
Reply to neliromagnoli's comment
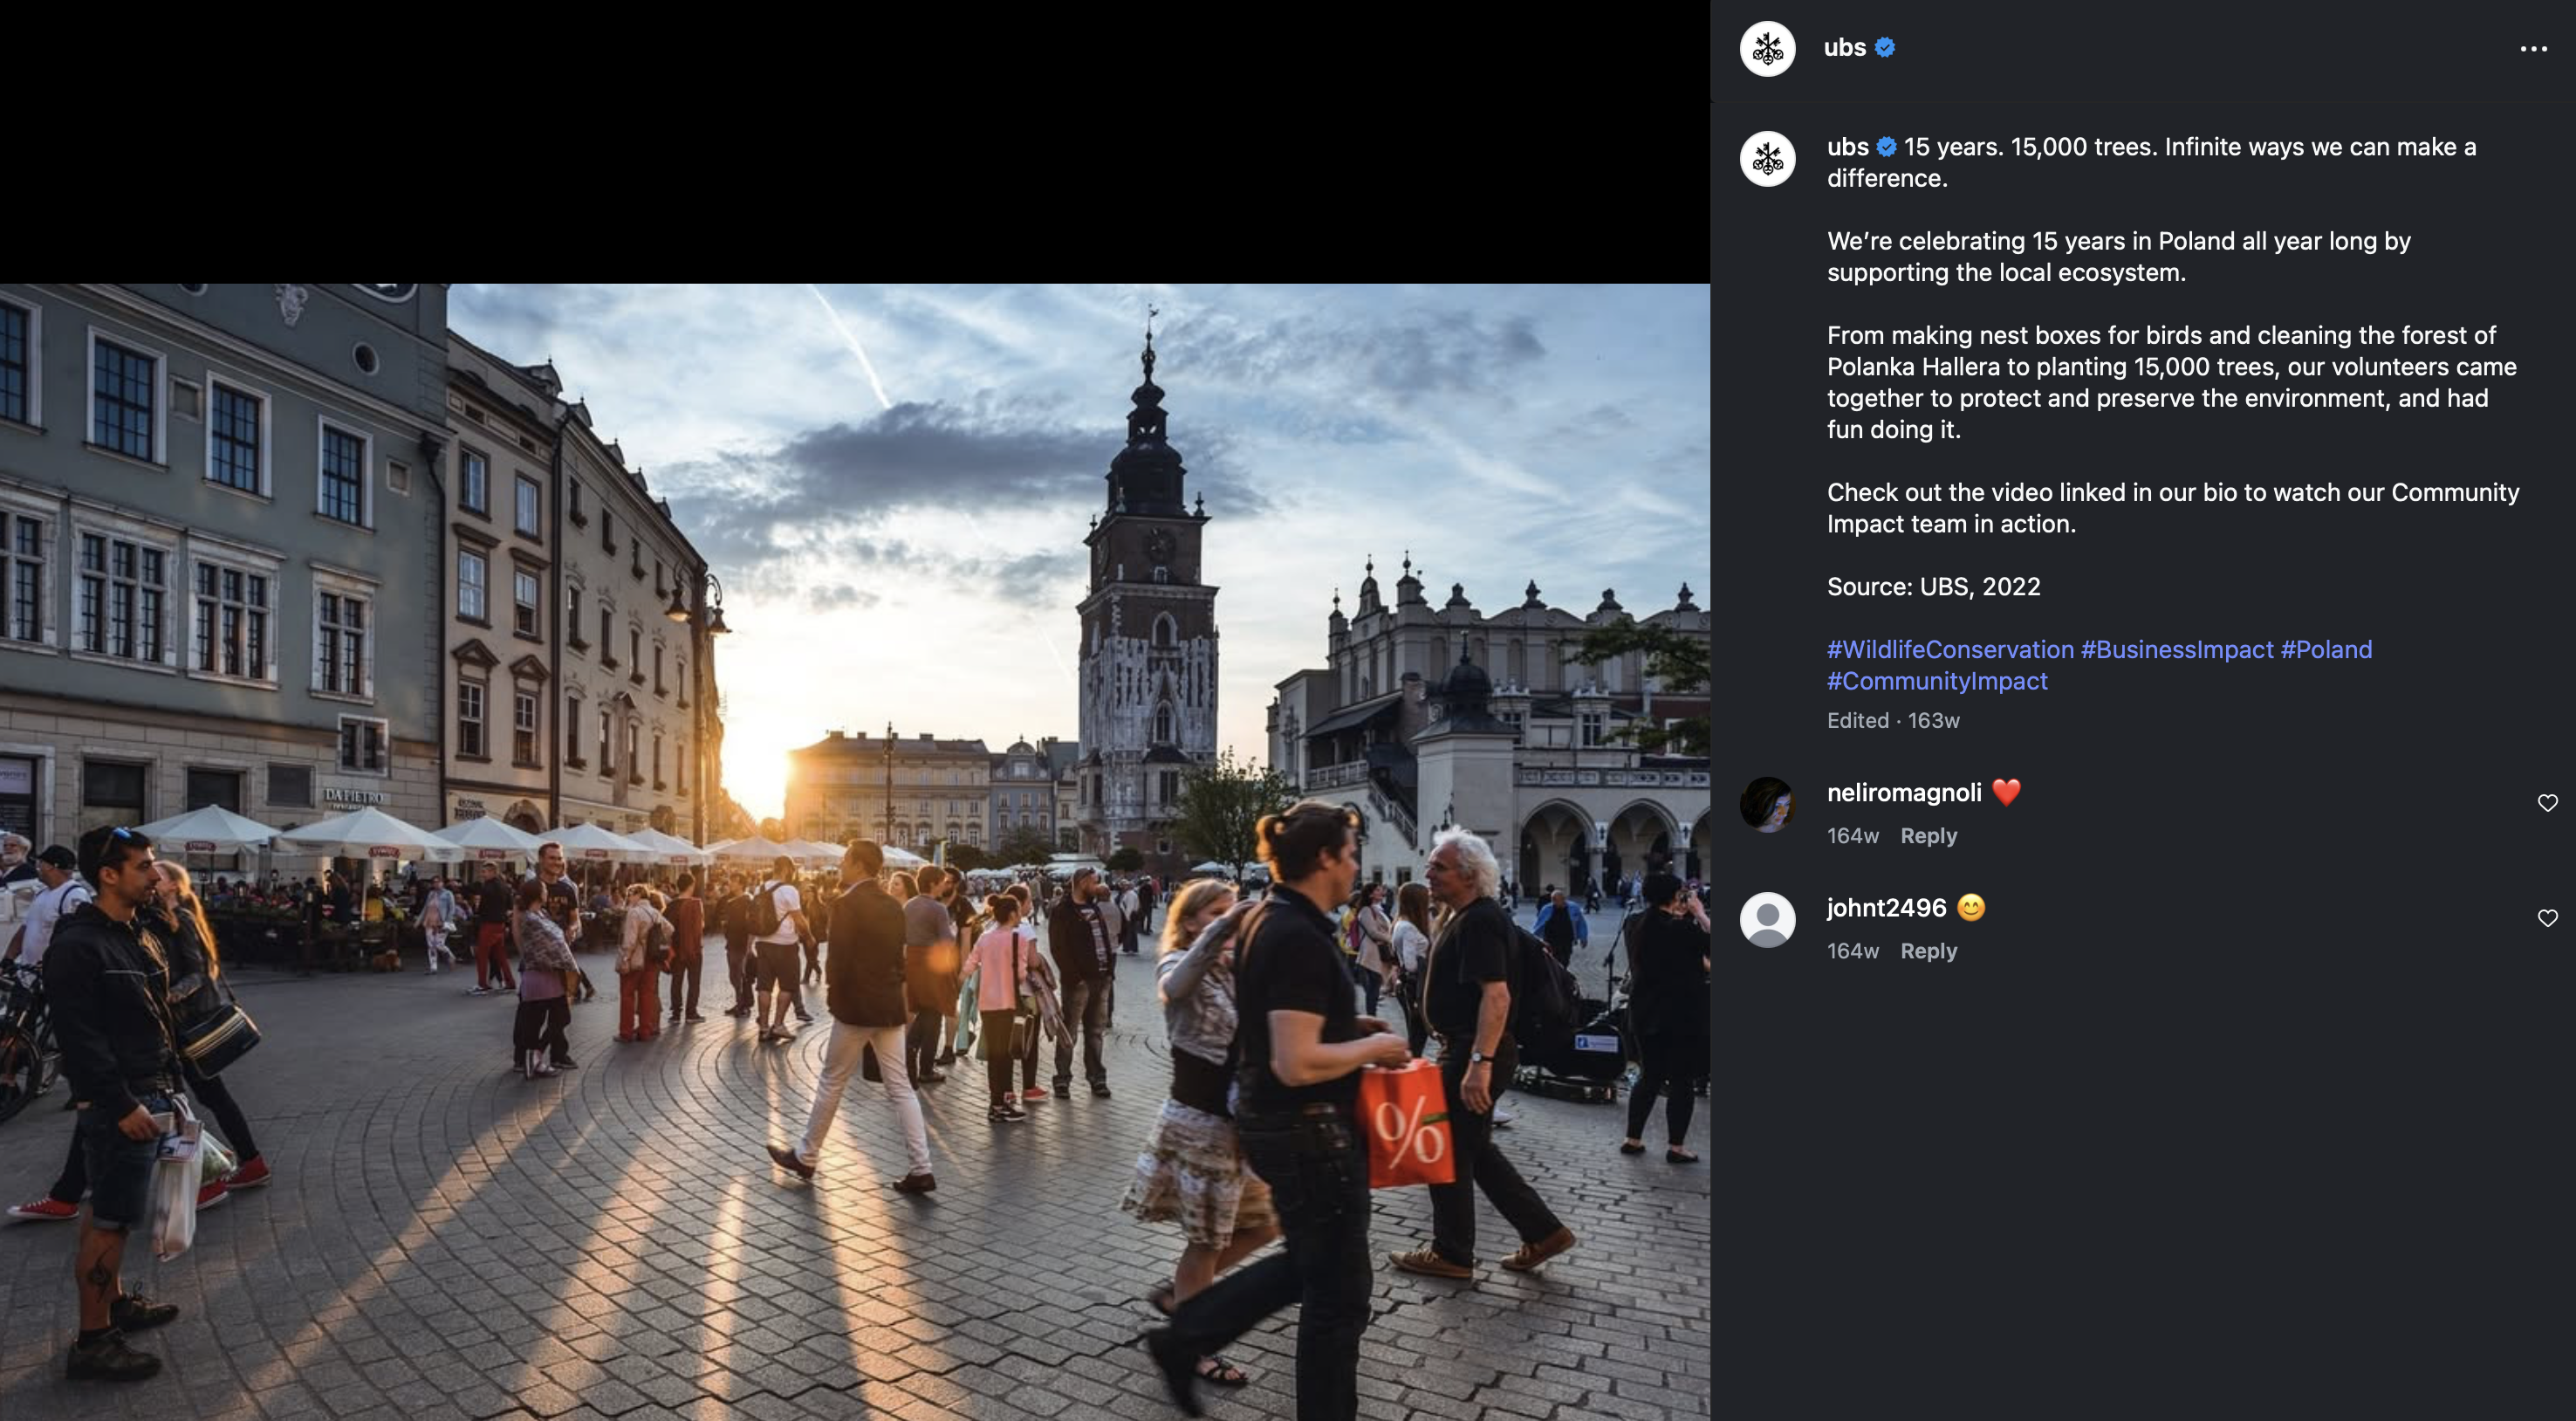click(x=1928, y=836)
